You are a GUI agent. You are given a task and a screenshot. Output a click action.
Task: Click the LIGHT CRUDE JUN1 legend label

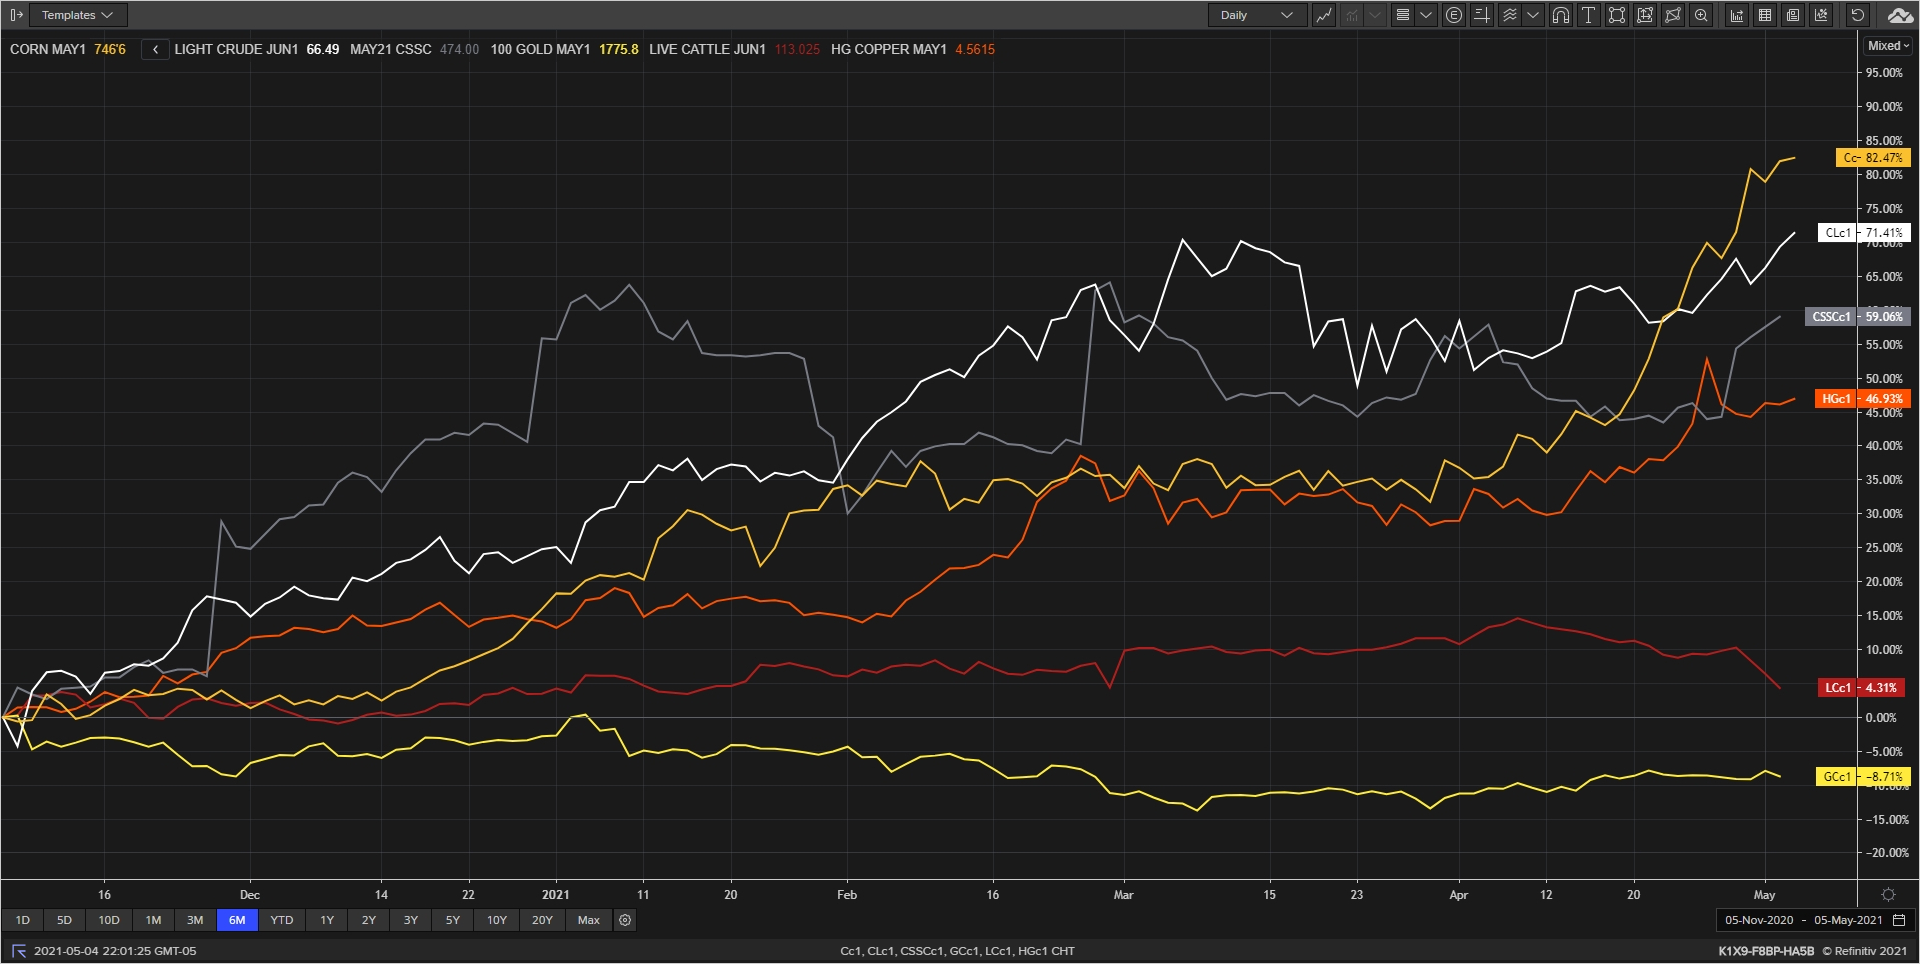point(236,49)
